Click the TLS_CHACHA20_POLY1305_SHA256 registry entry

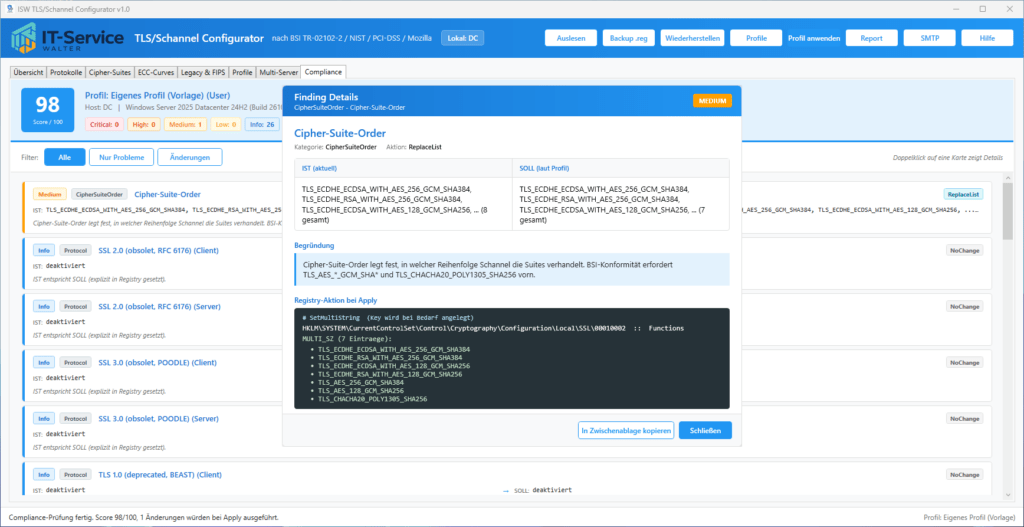pos(372,398)
